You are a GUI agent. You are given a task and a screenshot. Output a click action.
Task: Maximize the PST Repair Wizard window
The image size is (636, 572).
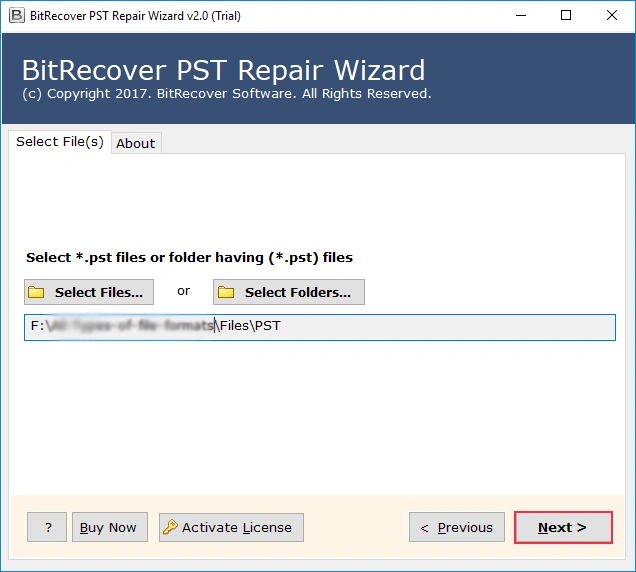tap(566, 15)
